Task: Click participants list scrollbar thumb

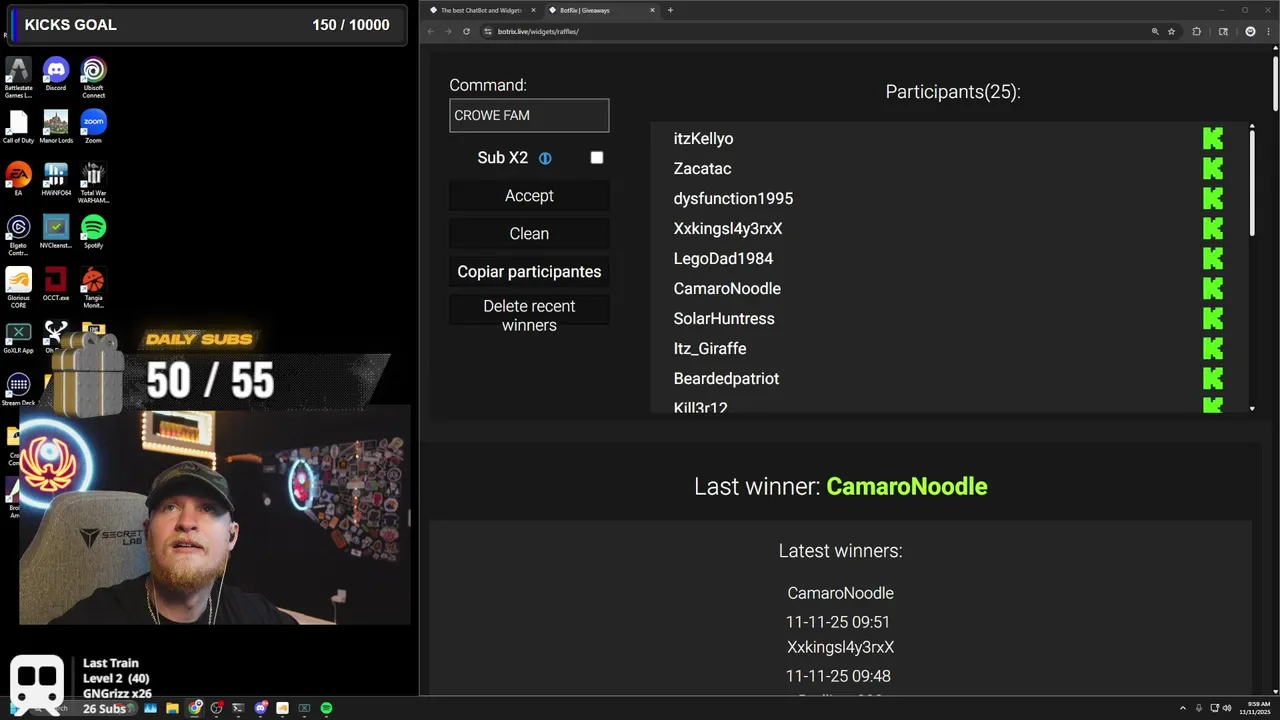Action: [1252, 183]
